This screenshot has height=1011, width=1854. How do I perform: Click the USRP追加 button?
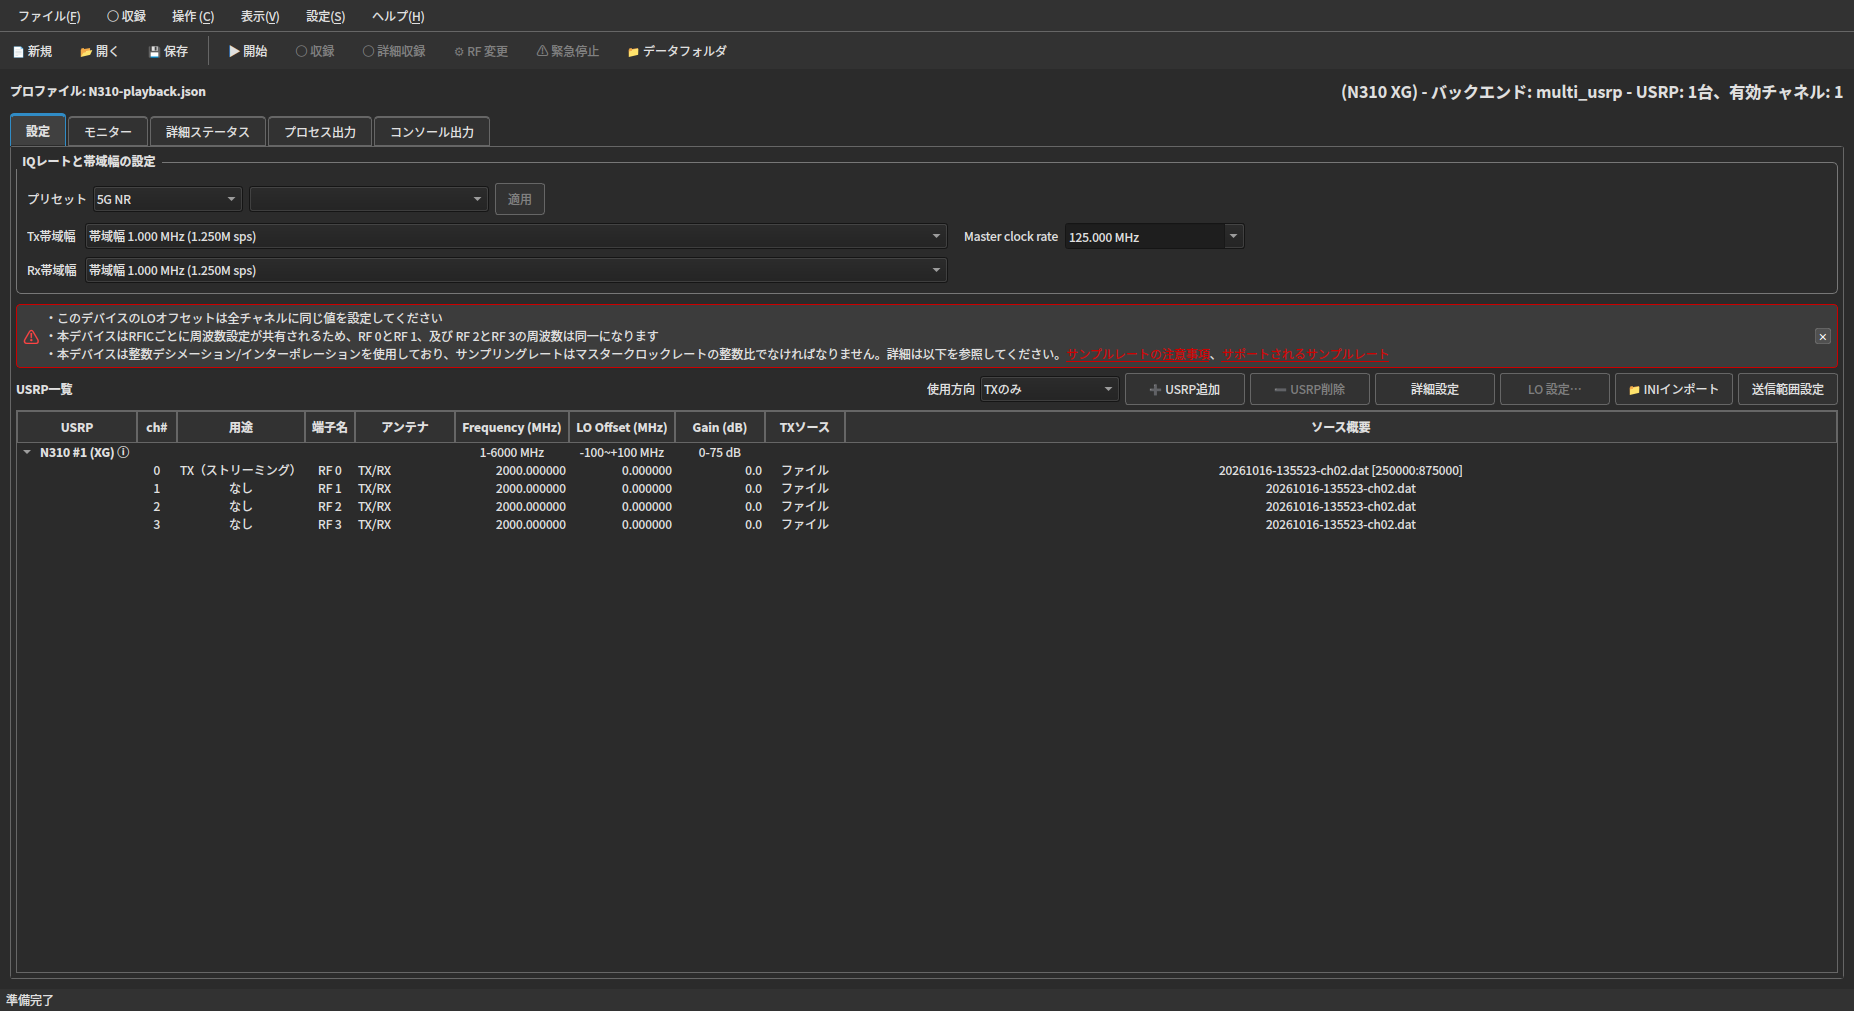pyautogui.click(x=1185, y=389)
